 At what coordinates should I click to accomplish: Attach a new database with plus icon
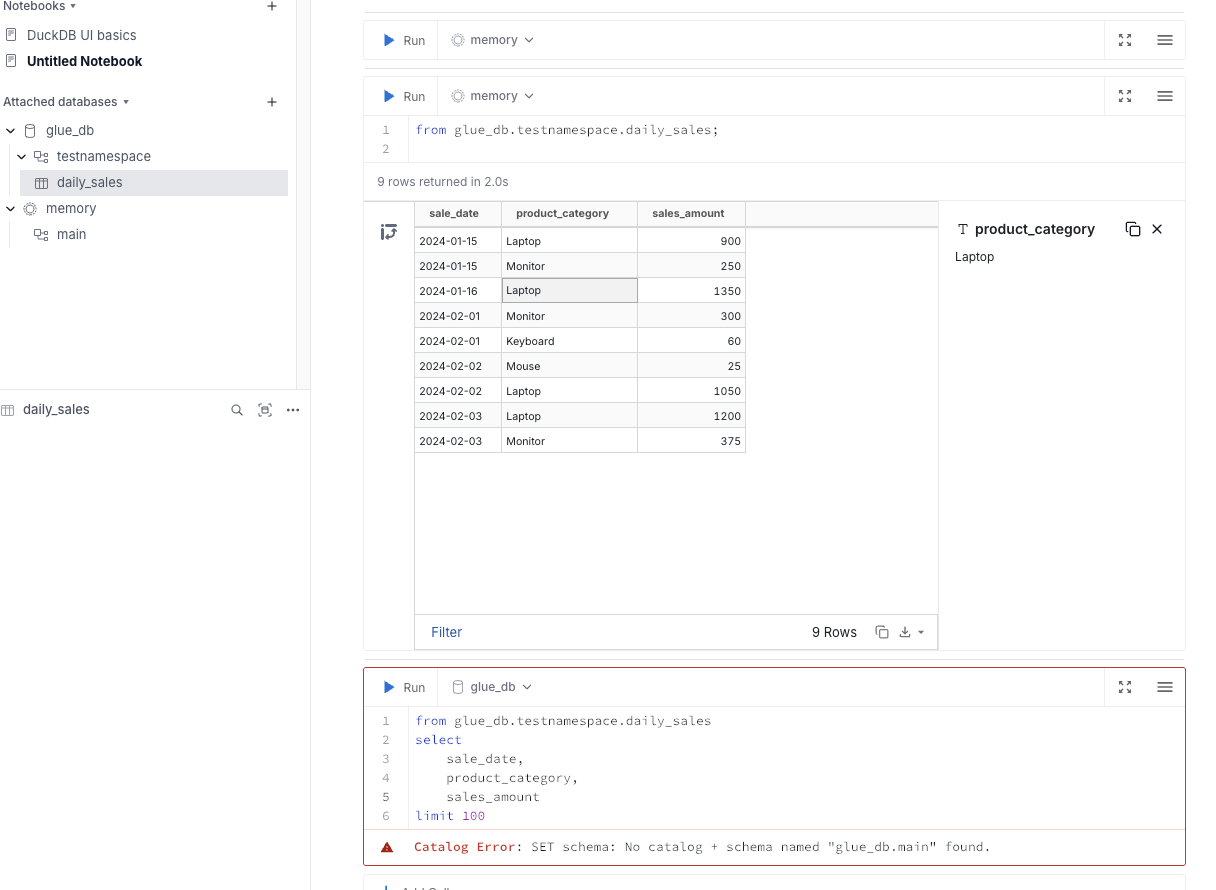272,102
